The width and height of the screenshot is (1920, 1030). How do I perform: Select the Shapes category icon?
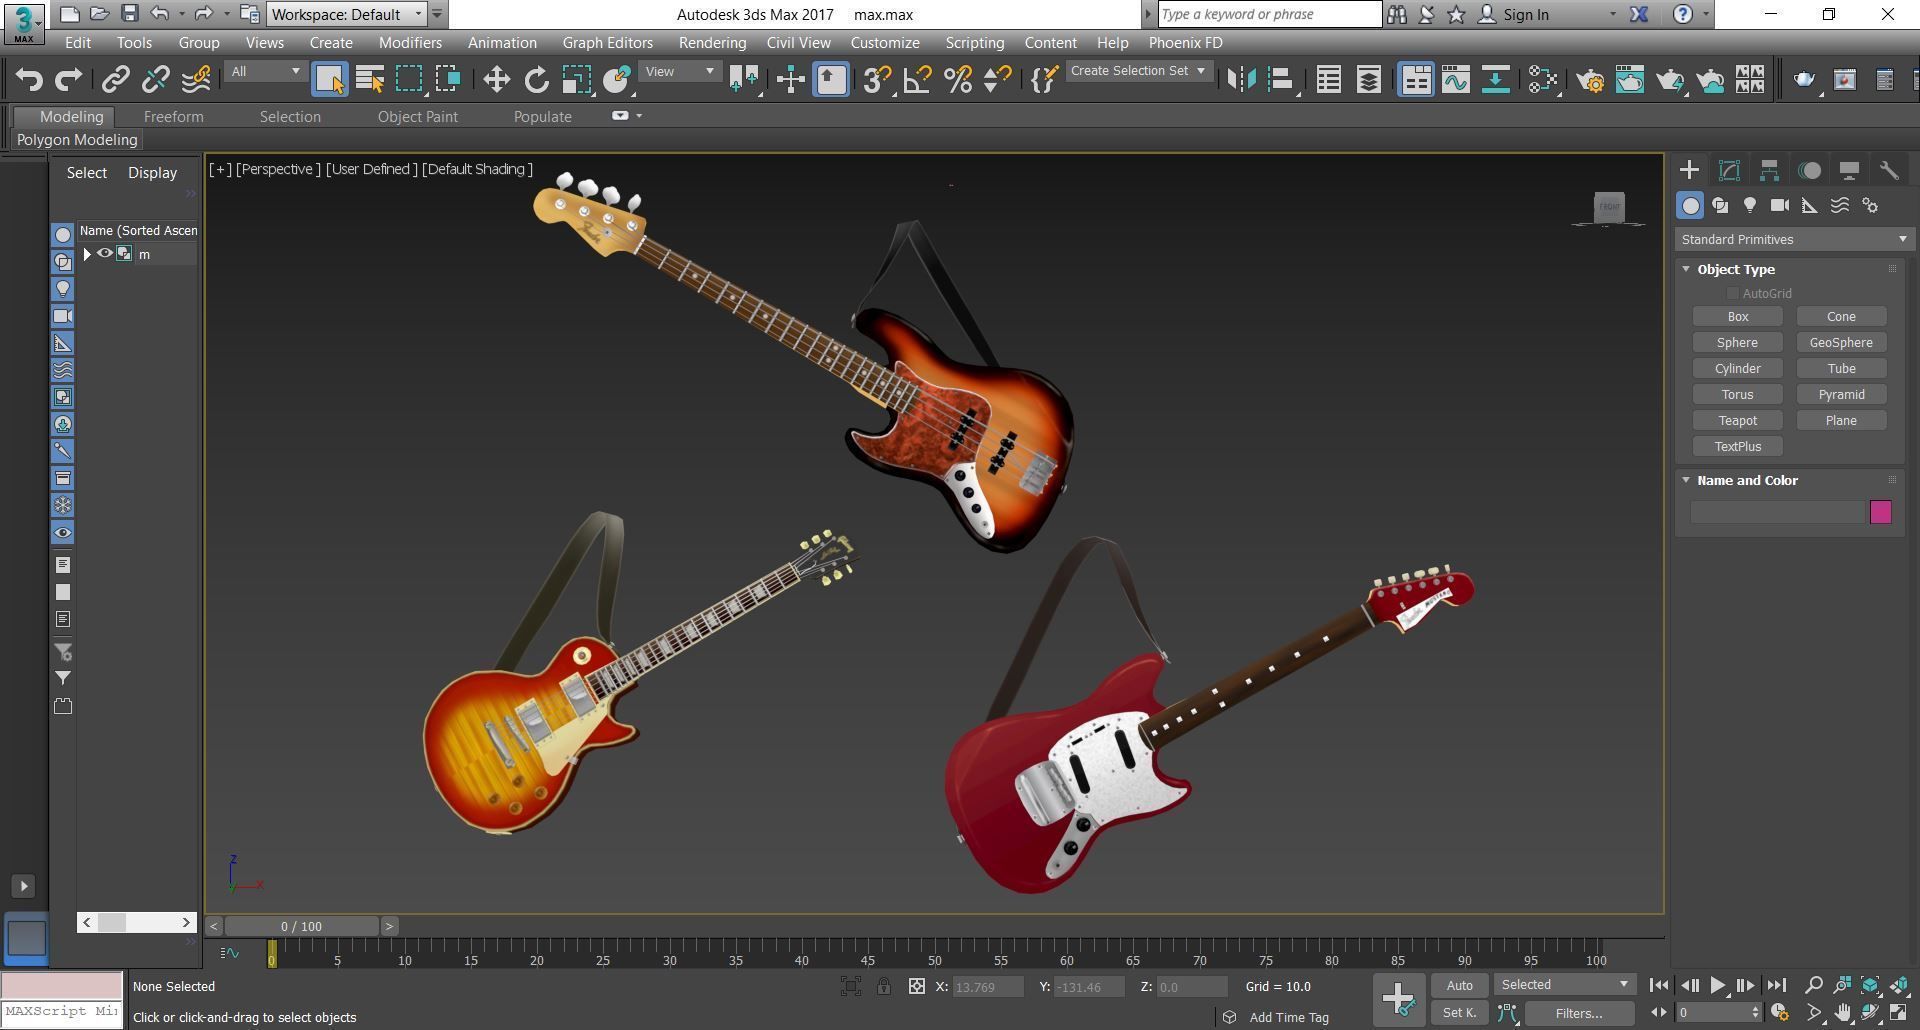[1720, 205]
